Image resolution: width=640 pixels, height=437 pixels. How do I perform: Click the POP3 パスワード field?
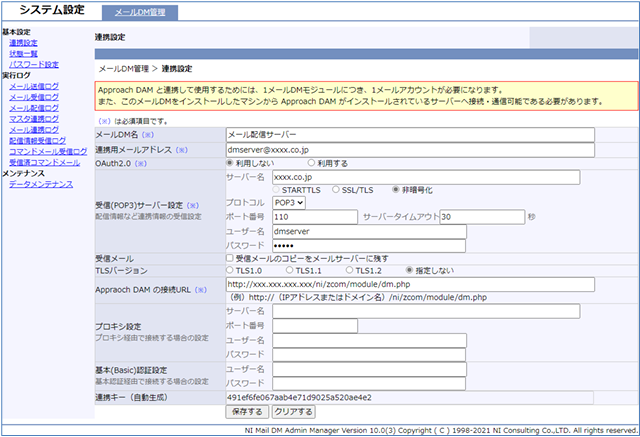pyautogui.click(x=369, y=246)
